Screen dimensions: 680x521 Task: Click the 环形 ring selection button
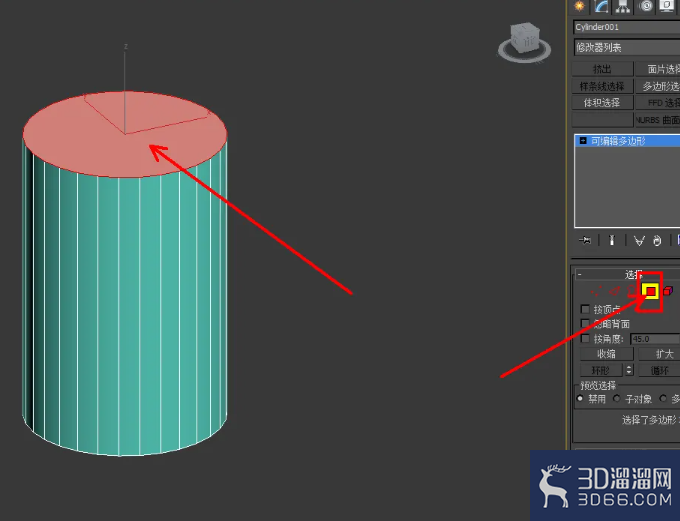(602, 370)
